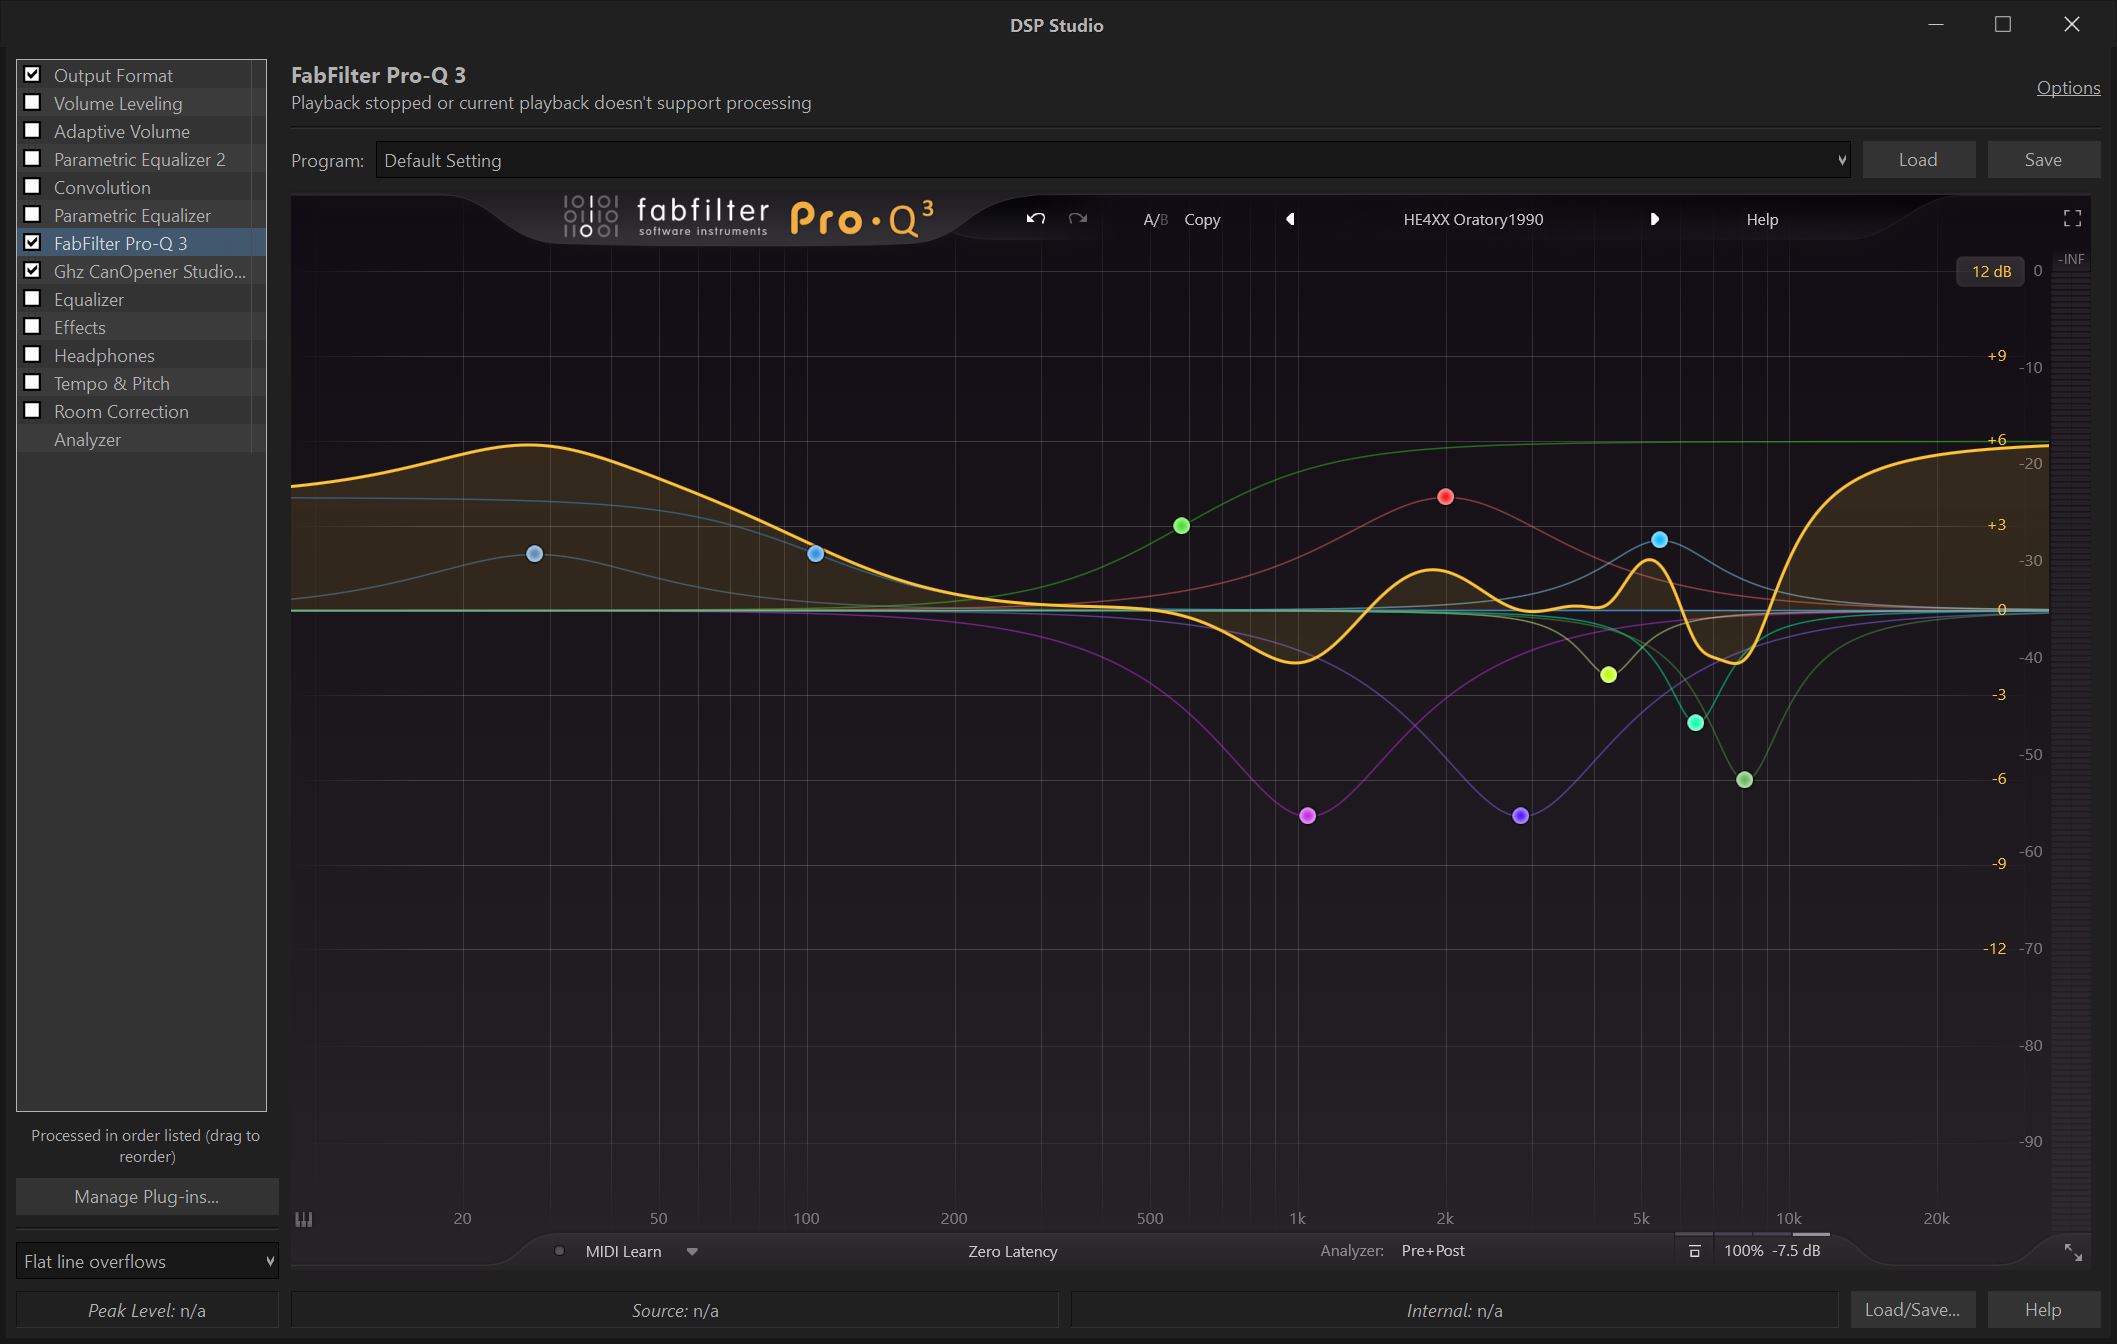2117x1344 pixels.
Task: Select Equalizer in the DSP list
Action: pyautogui.click(x=141, y=299)
